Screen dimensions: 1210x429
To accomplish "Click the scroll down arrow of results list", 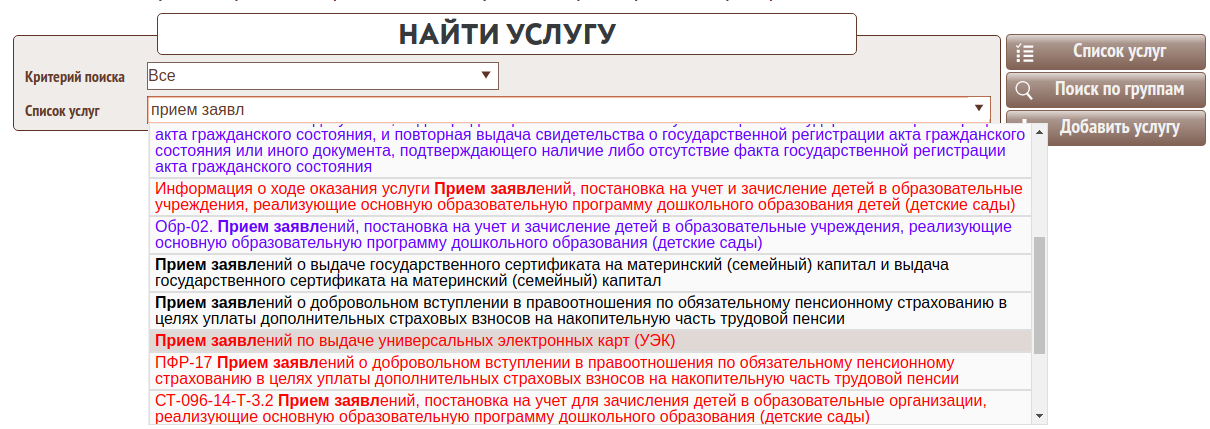I will (x=1039, y=416).
